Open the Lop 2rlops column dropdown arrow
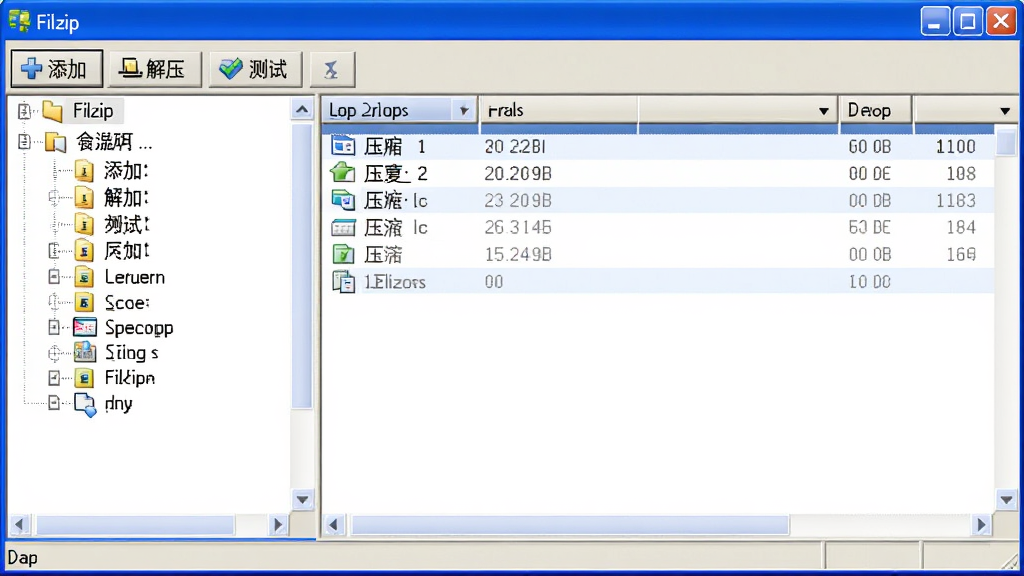This screenshot has width=1024, height=576. [464, 110]
